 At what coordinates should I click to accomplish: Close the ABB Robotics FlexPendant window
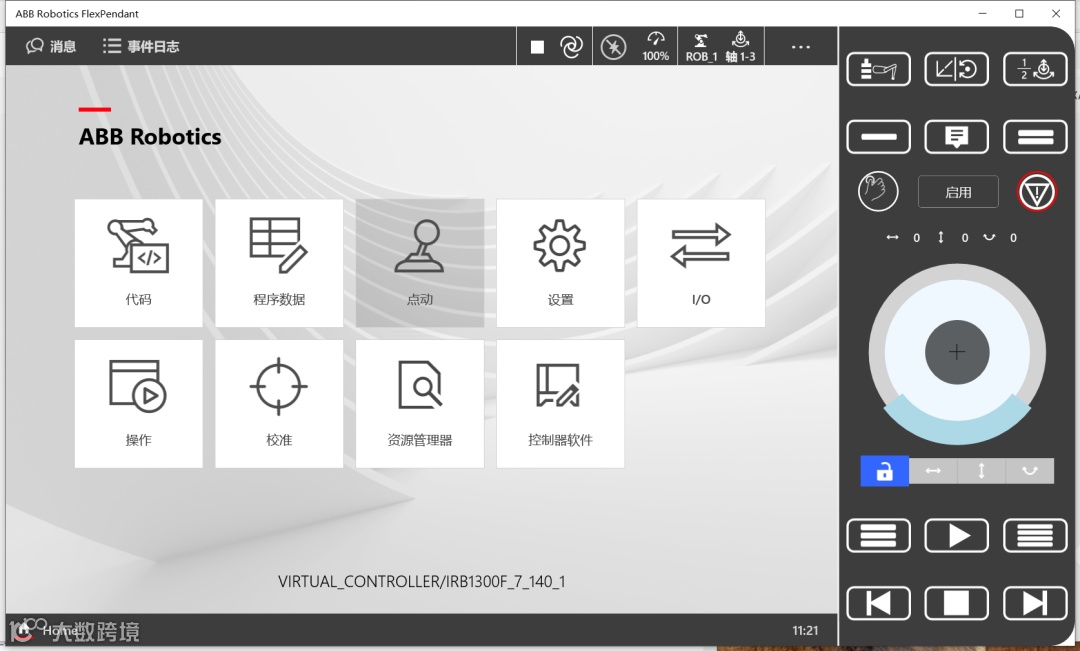point(1056,13)
